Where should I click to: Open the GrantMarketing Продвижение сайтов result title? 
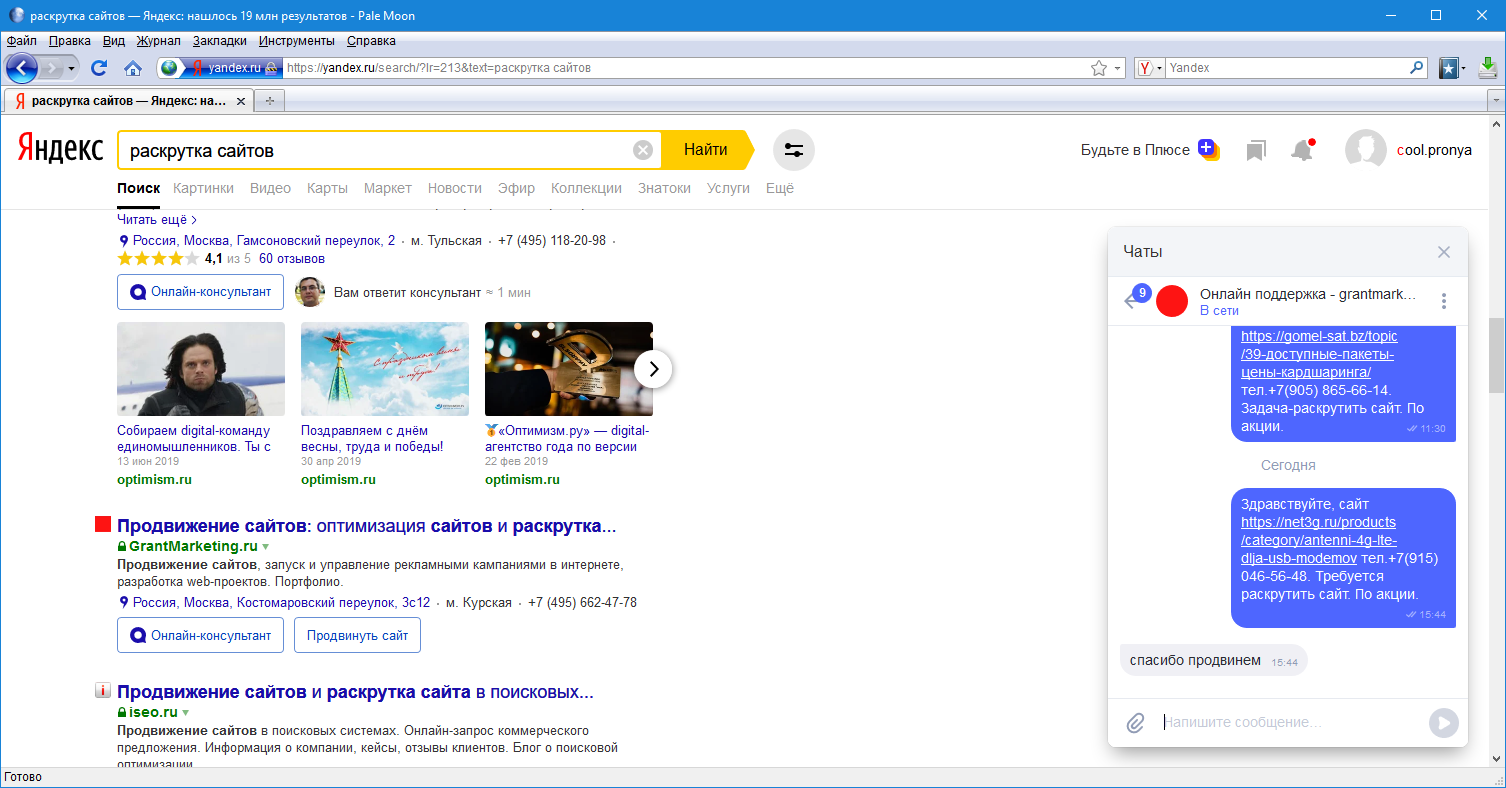tap(366, 526)
